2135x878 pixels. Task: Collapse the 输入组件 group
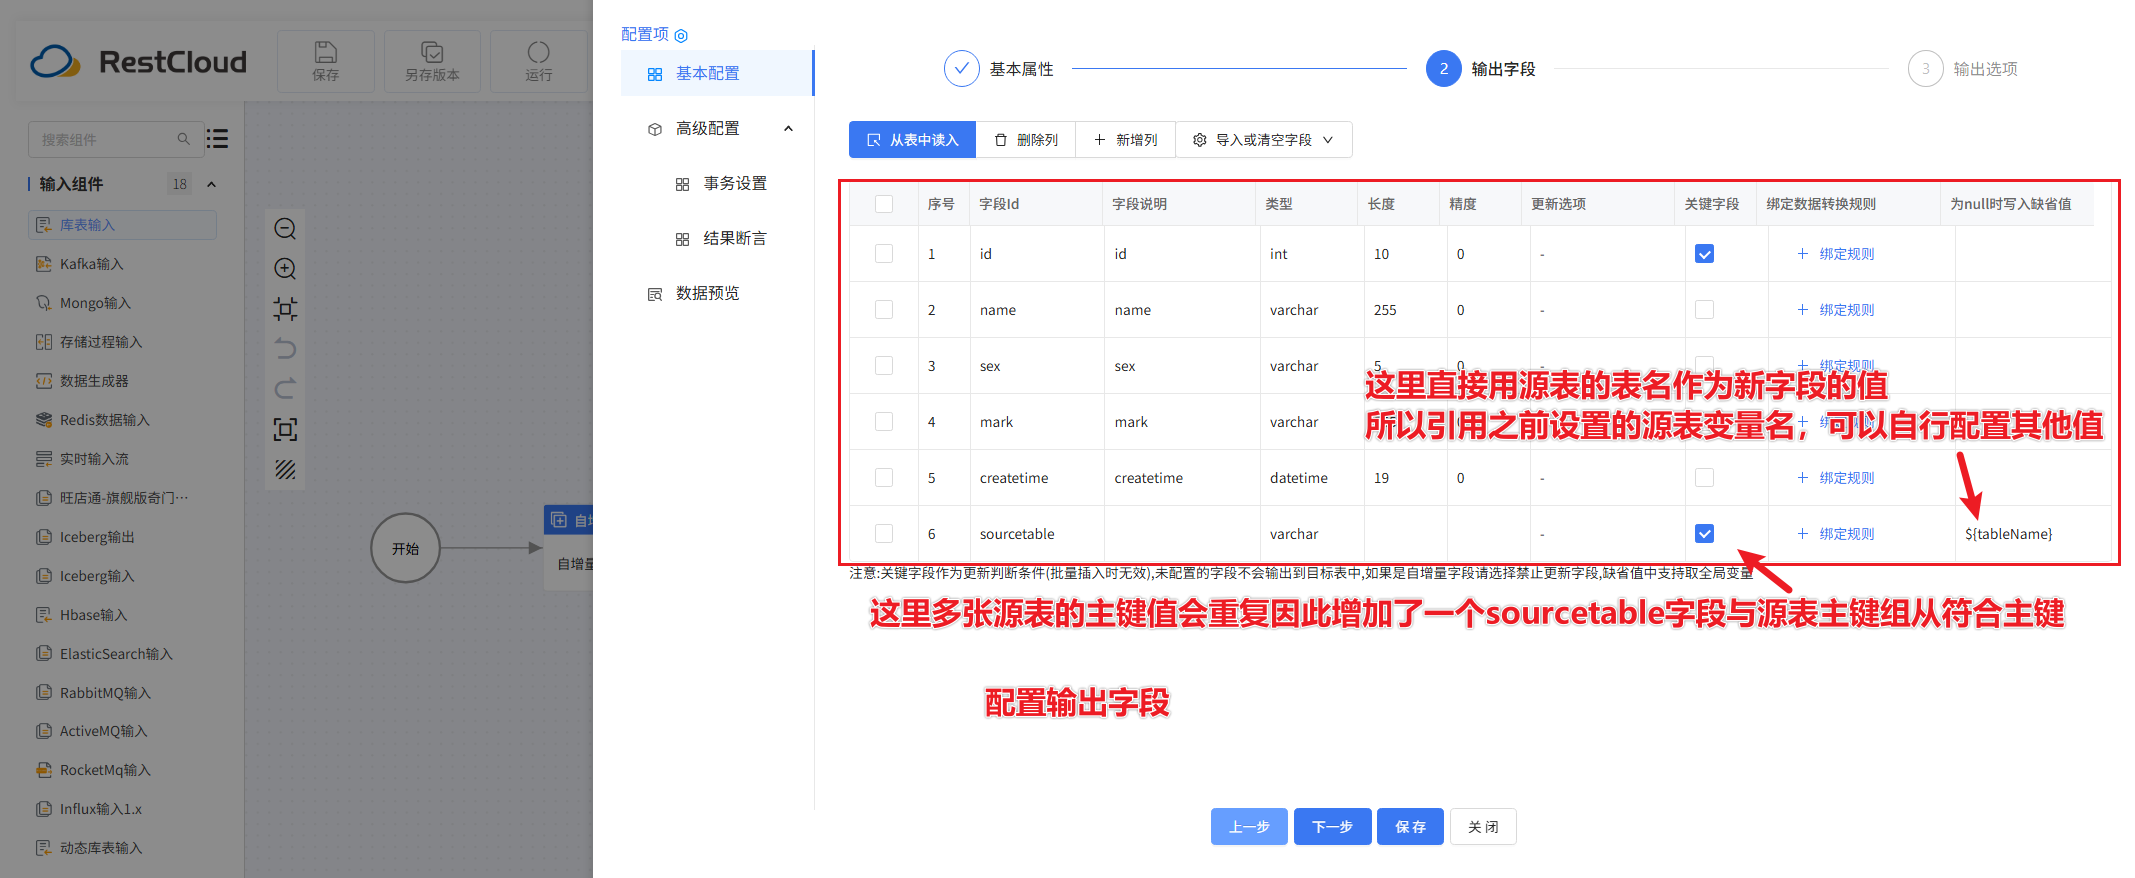coord(211,184)
